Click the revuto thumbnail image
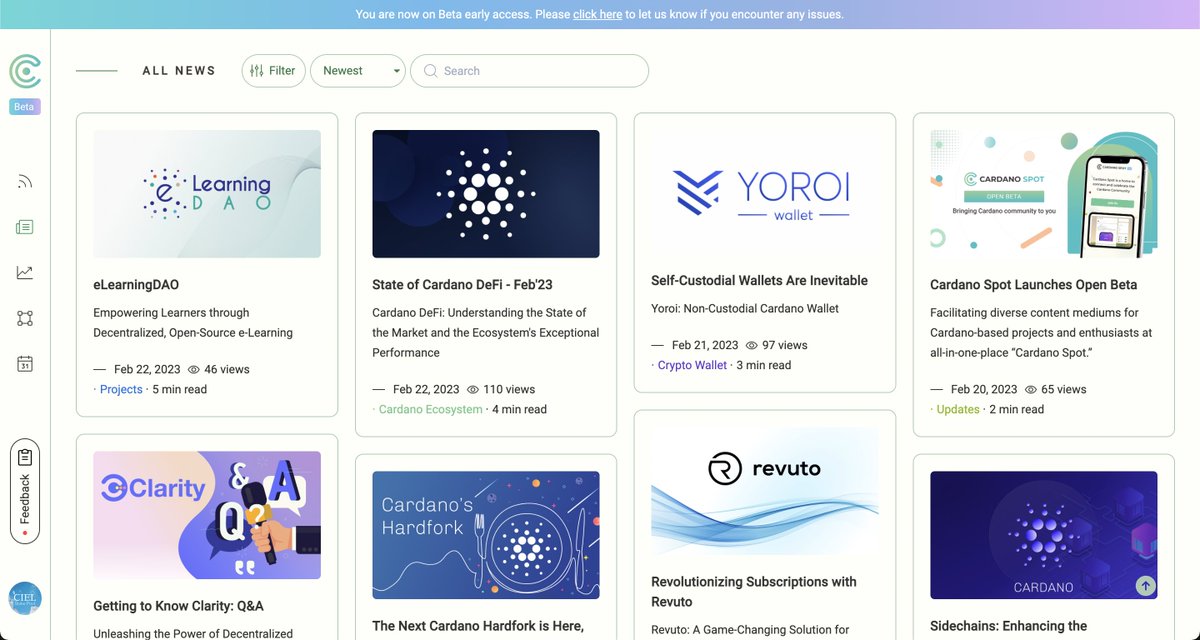This screenshot has width=1200, height=640. [x=765, y=491]
